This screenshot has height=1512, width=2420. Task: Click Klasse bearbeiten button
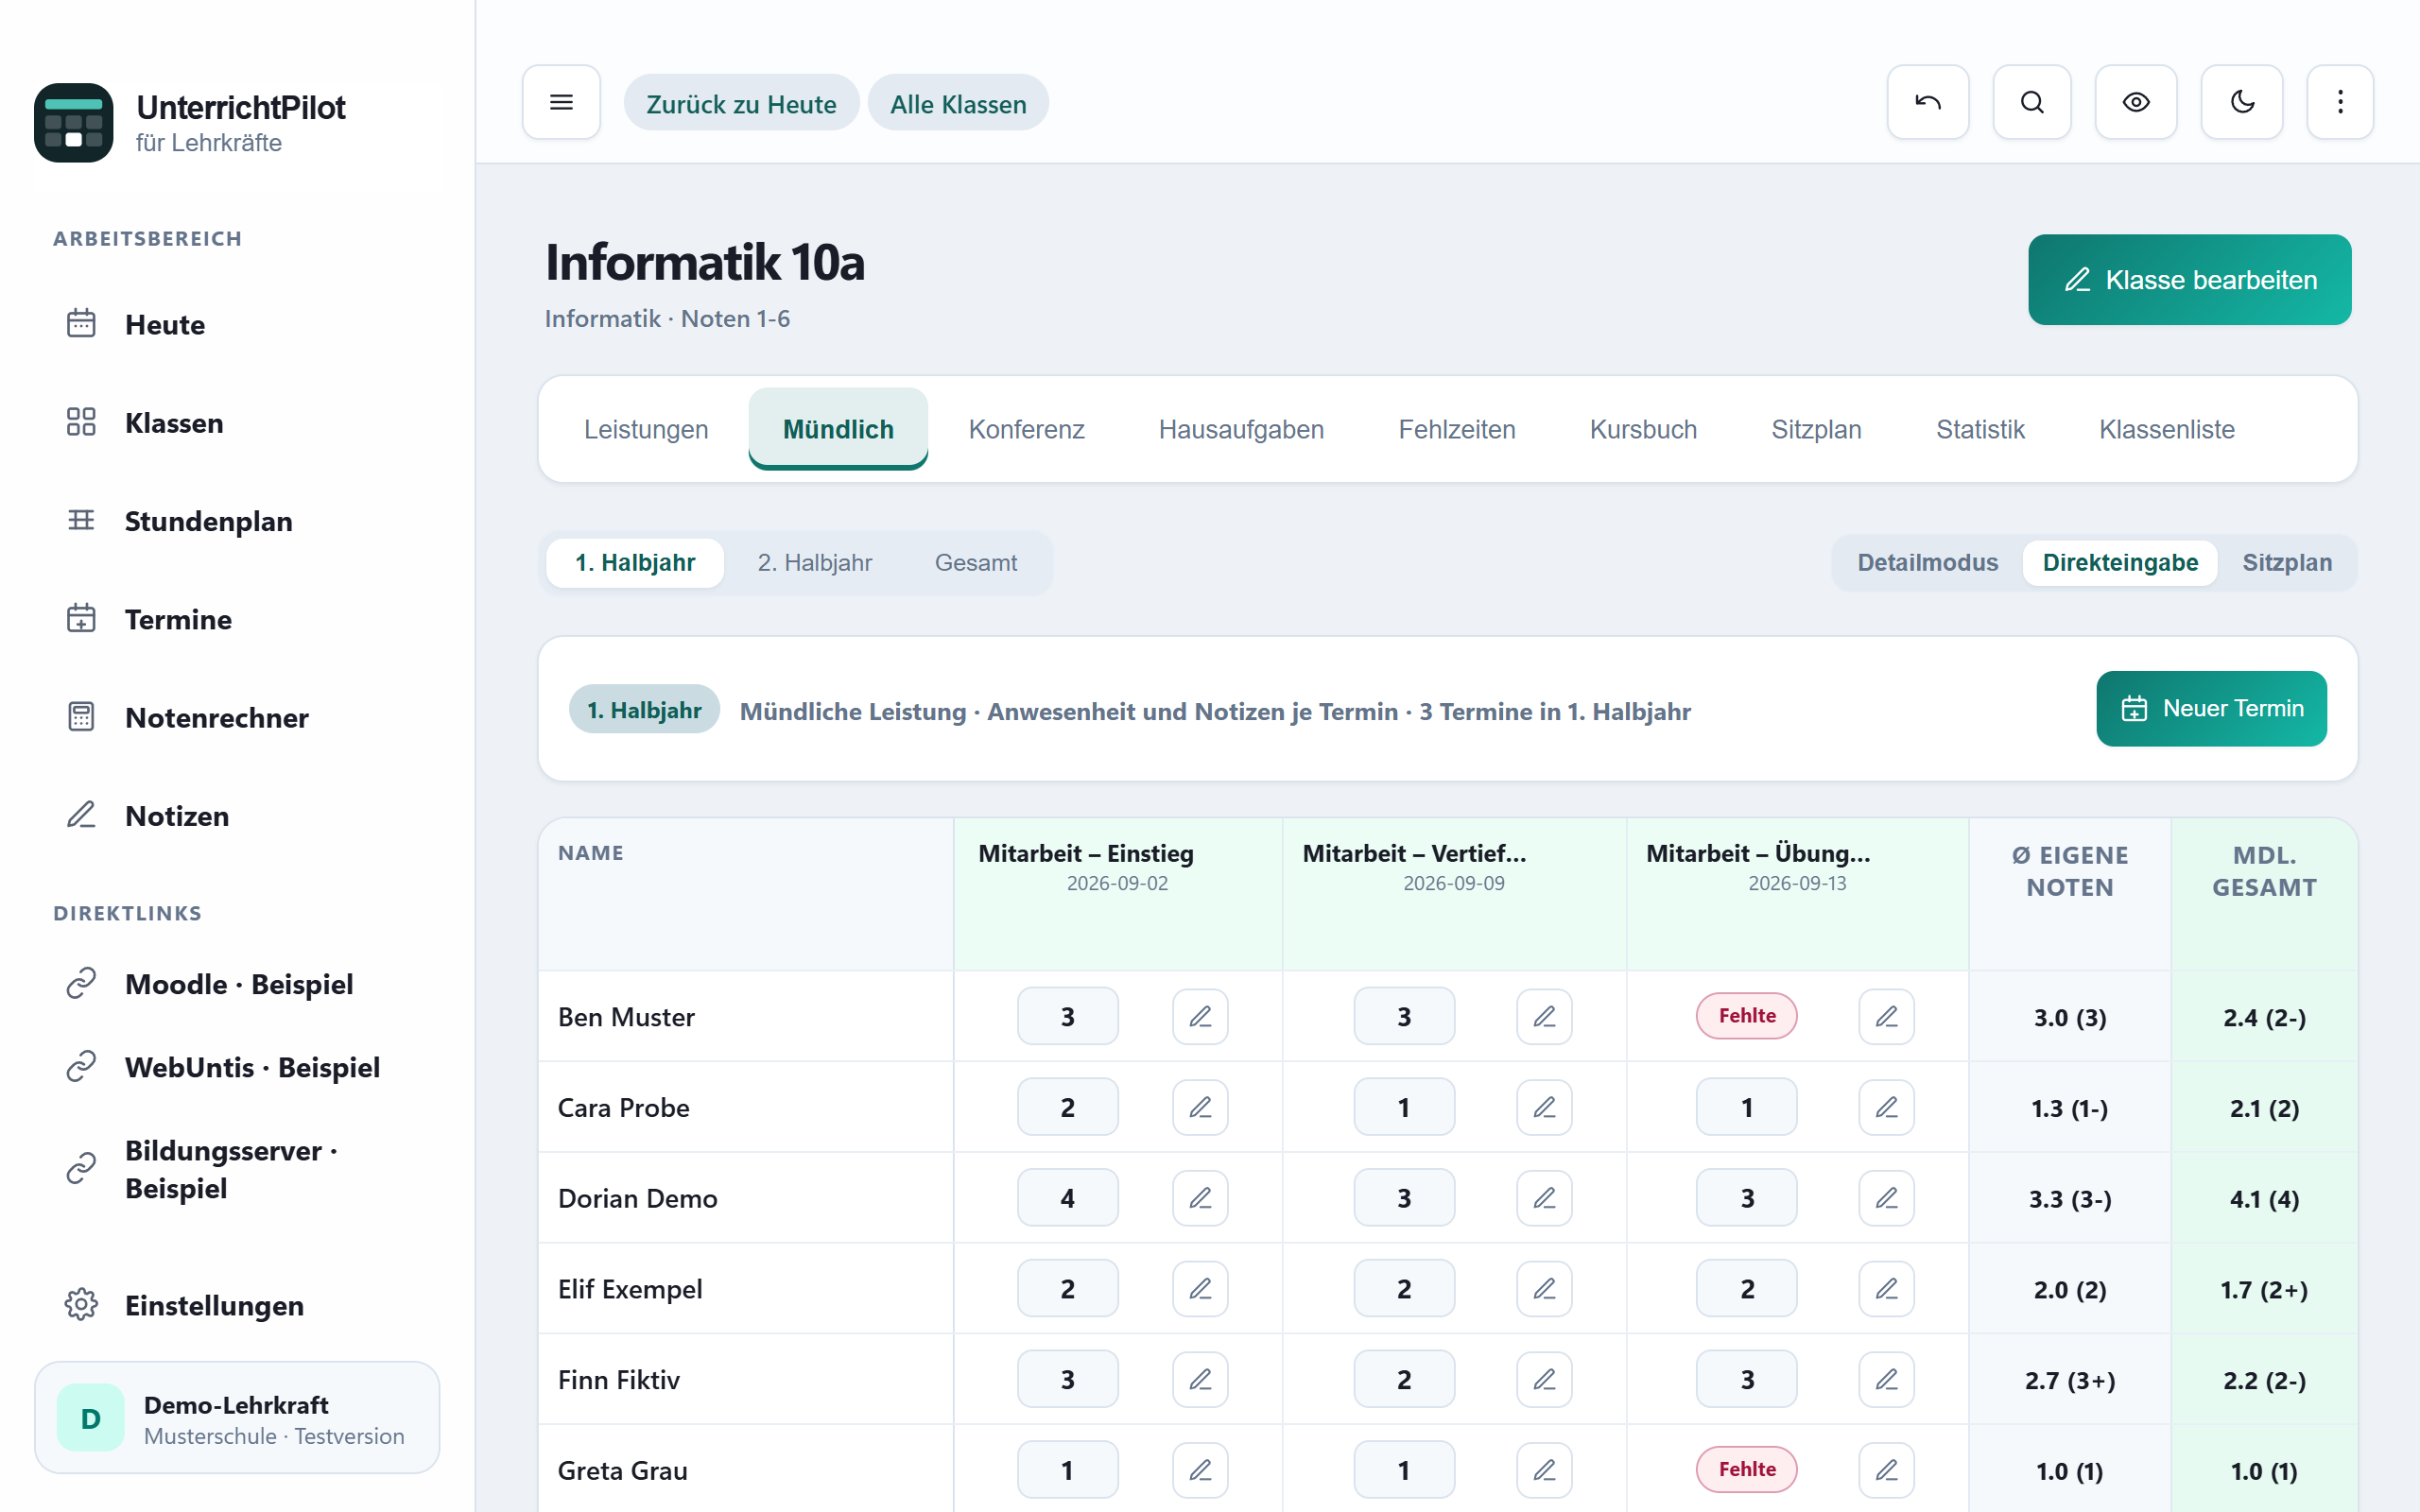click(2189, 280)
